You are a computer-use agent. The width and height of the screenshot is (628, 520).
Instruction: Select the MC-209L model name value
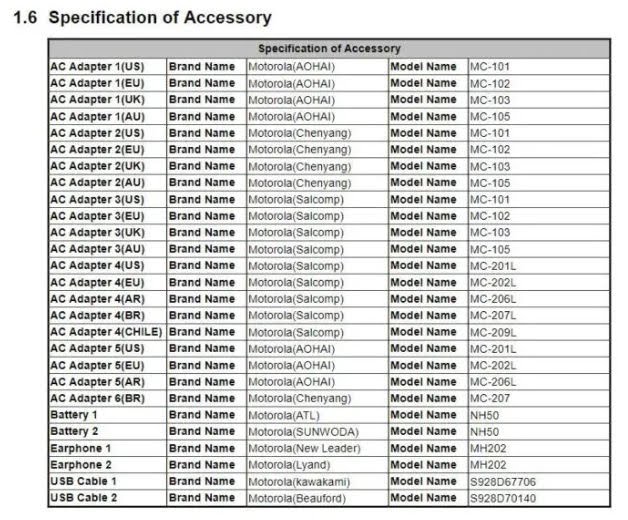click(493, 332)
